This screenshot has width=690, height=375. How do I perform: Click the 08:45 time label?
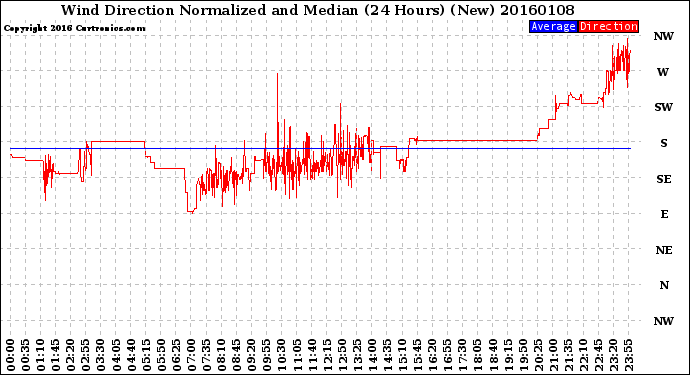(236, 355)
